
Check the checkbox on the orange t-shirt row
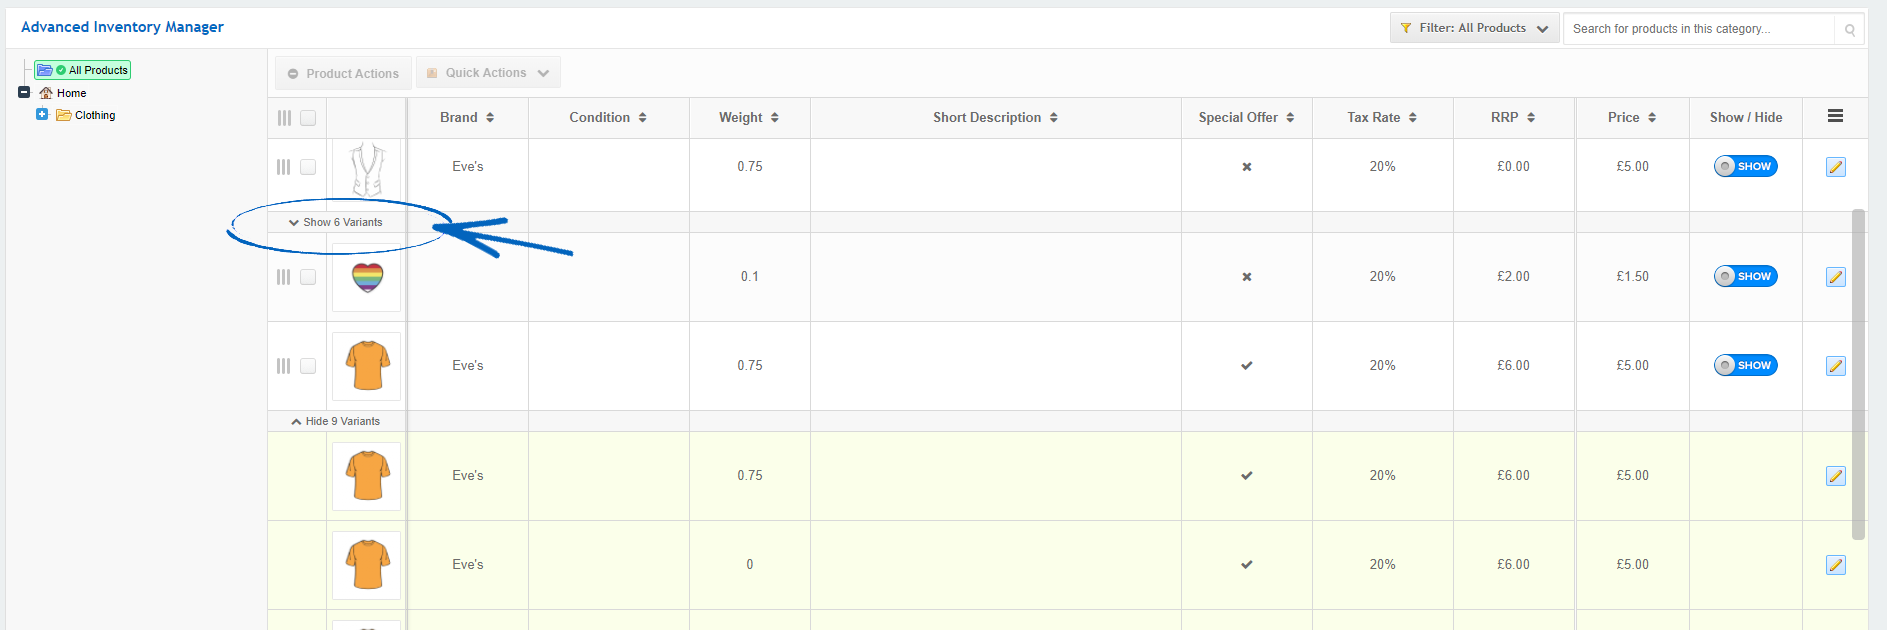308,366
